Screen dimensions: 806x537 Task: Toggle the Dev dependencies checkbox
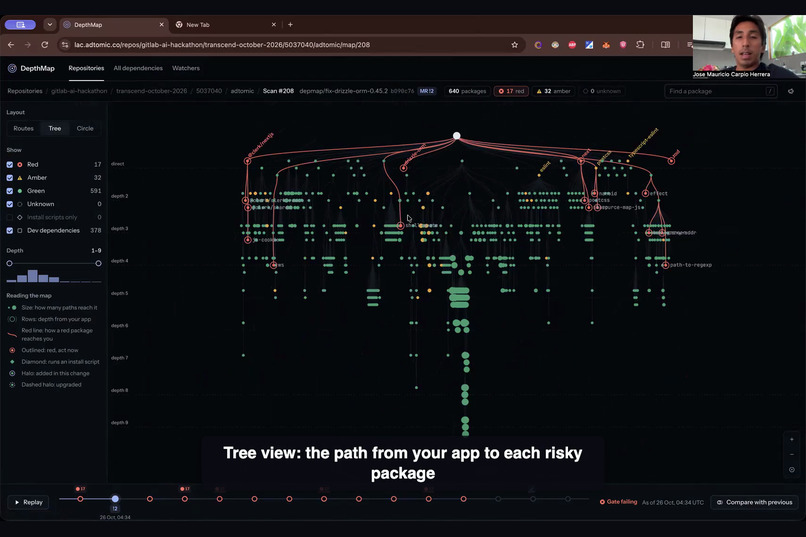click(10, 231)
